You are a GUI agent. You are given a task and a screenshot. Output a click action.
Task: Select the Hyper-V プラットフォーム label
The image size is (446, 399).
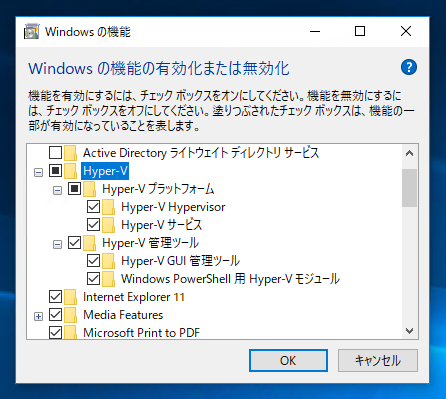[158, 189]
